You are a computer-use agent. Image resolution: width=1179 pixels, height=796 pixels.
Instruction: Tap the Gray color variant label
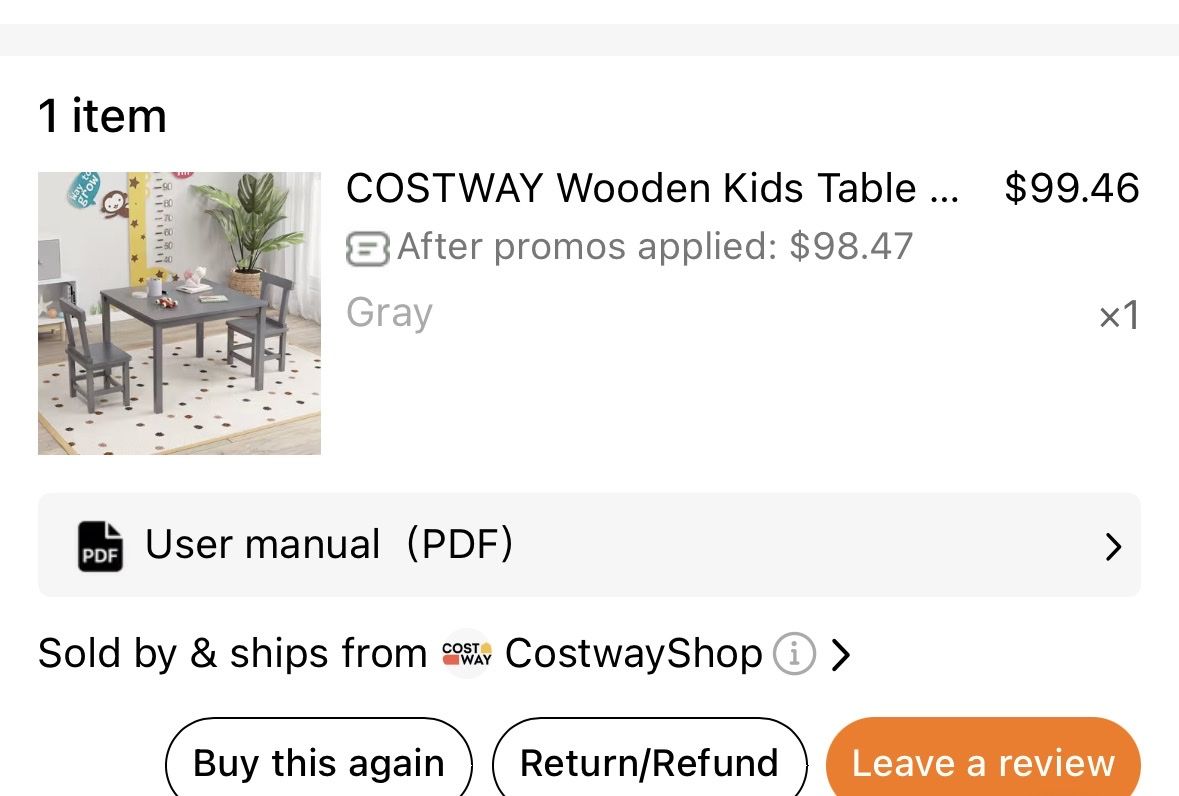click(389, 313)
